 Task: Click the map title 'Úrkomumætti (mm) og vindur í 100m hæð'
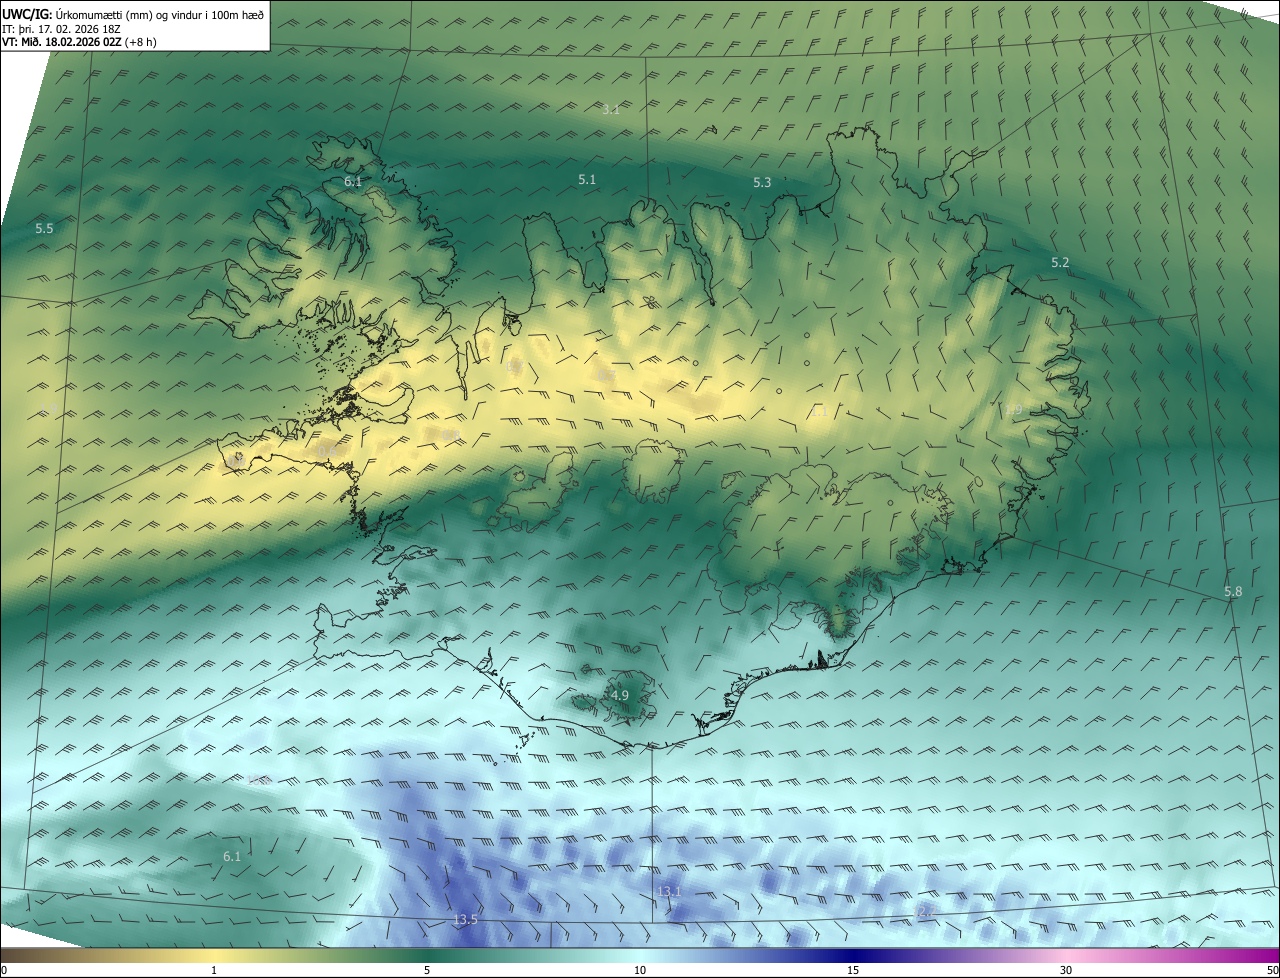pyautogui.click(x=160, y=15)
